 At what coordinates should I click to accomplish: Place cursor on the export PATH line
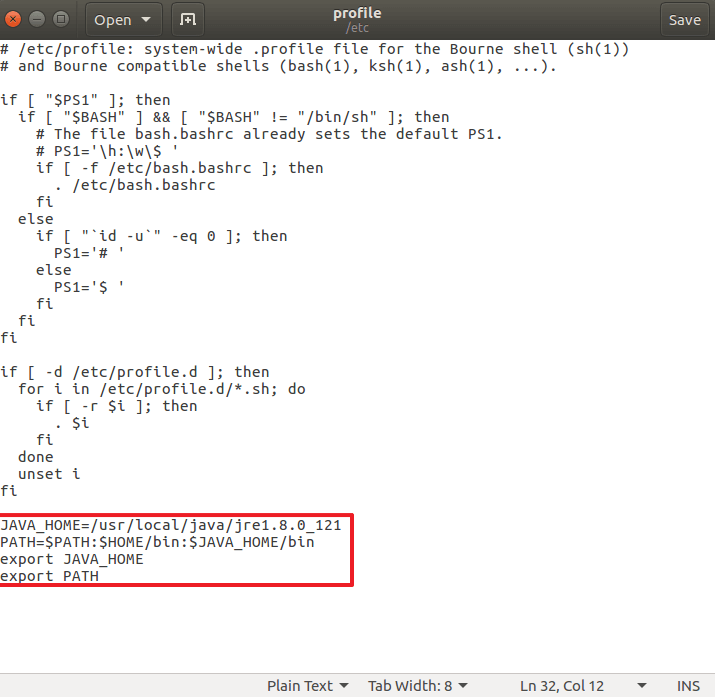[50, 576]
